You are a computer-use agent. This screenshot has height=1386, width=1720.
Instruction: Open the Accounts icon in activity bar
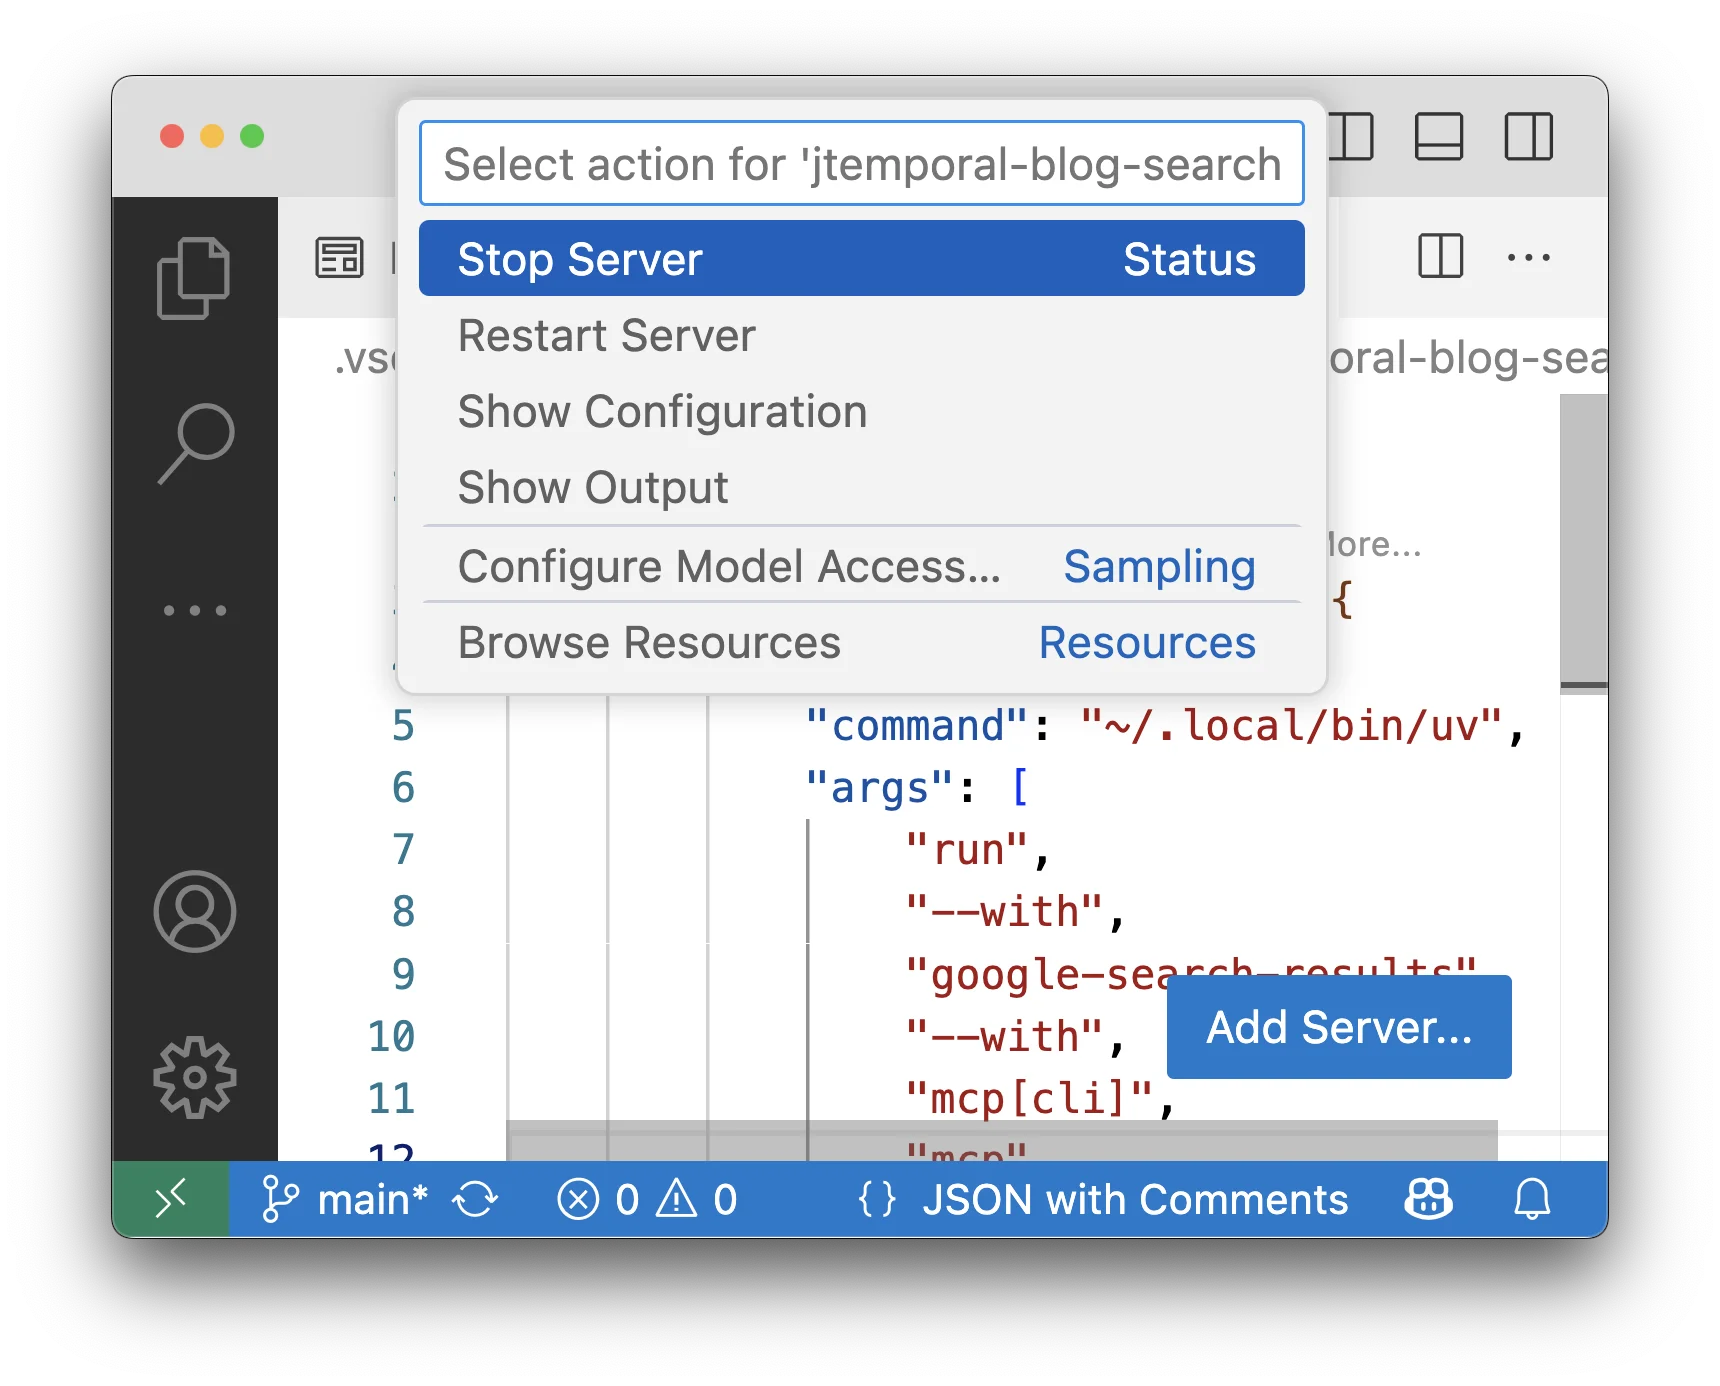click(195, 911)
